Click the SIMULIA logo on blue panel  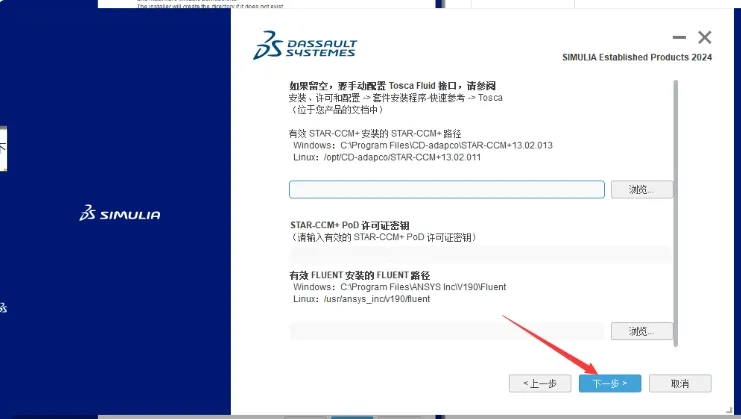(x=120, y=213)
